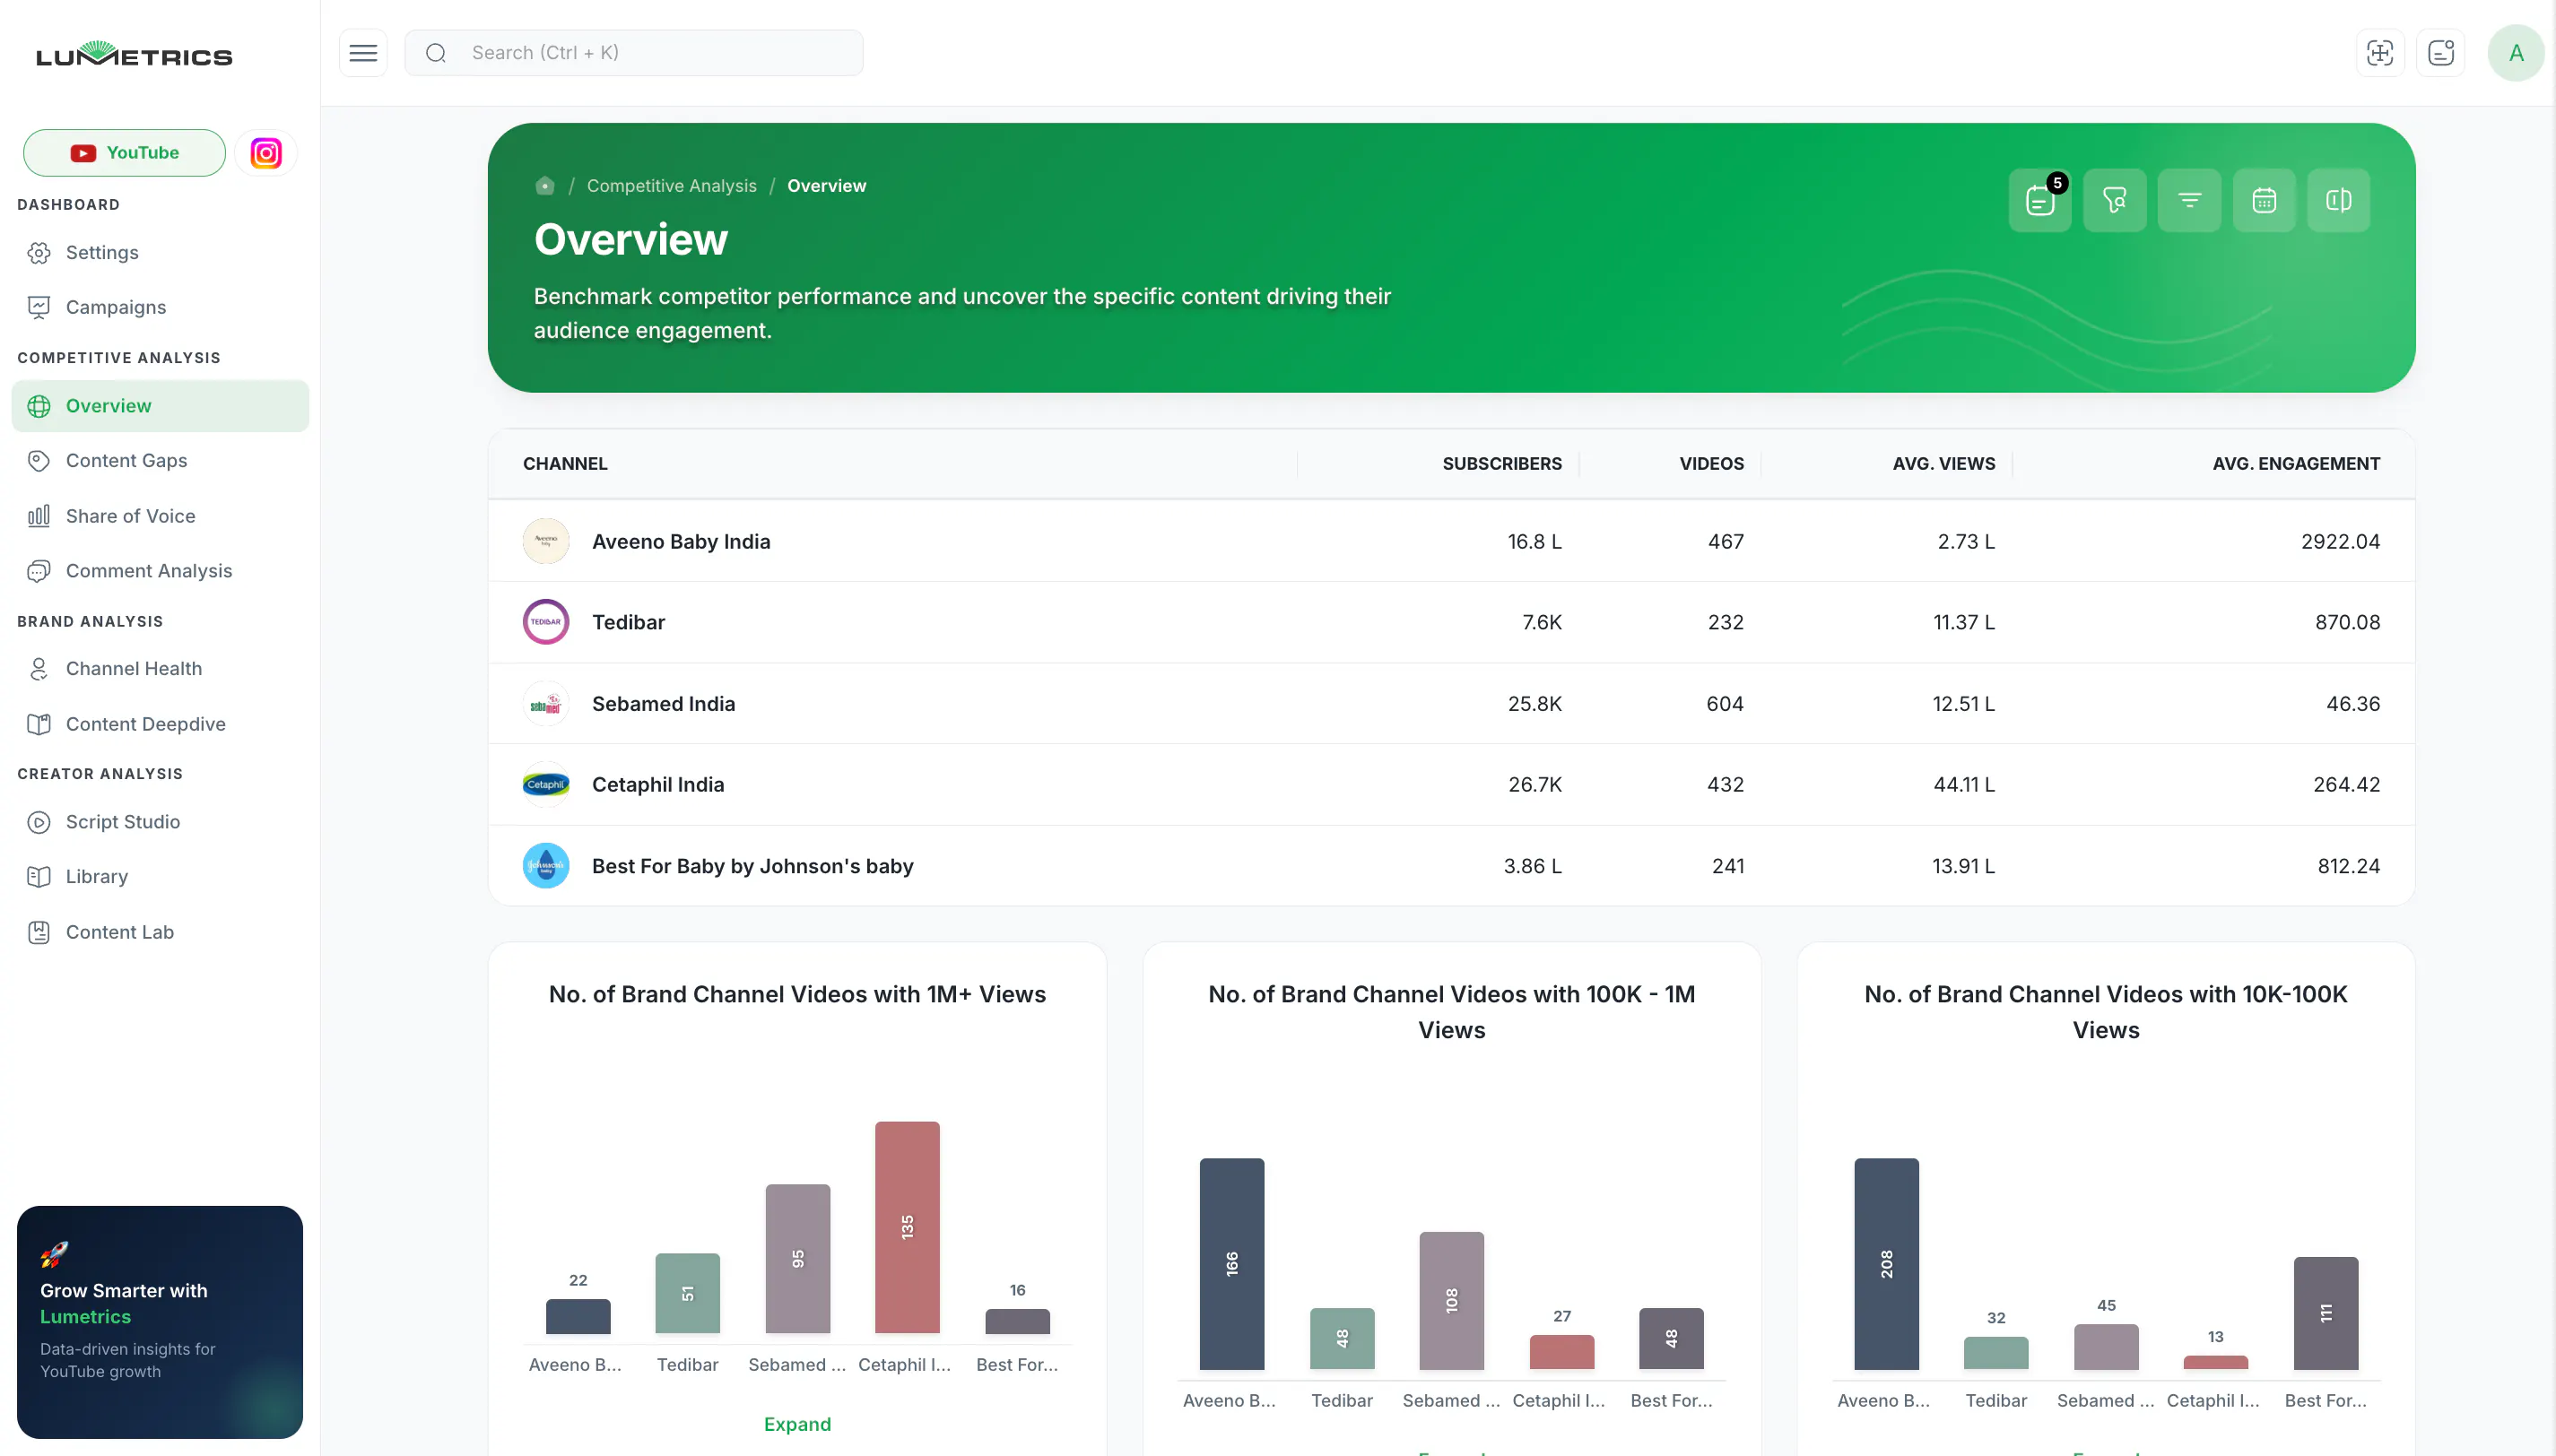The width and height of the screenshot is (2556, 1456).
Task: Sort by AVG. ENGAGEMENT column header
Action: pos(2296,464)
